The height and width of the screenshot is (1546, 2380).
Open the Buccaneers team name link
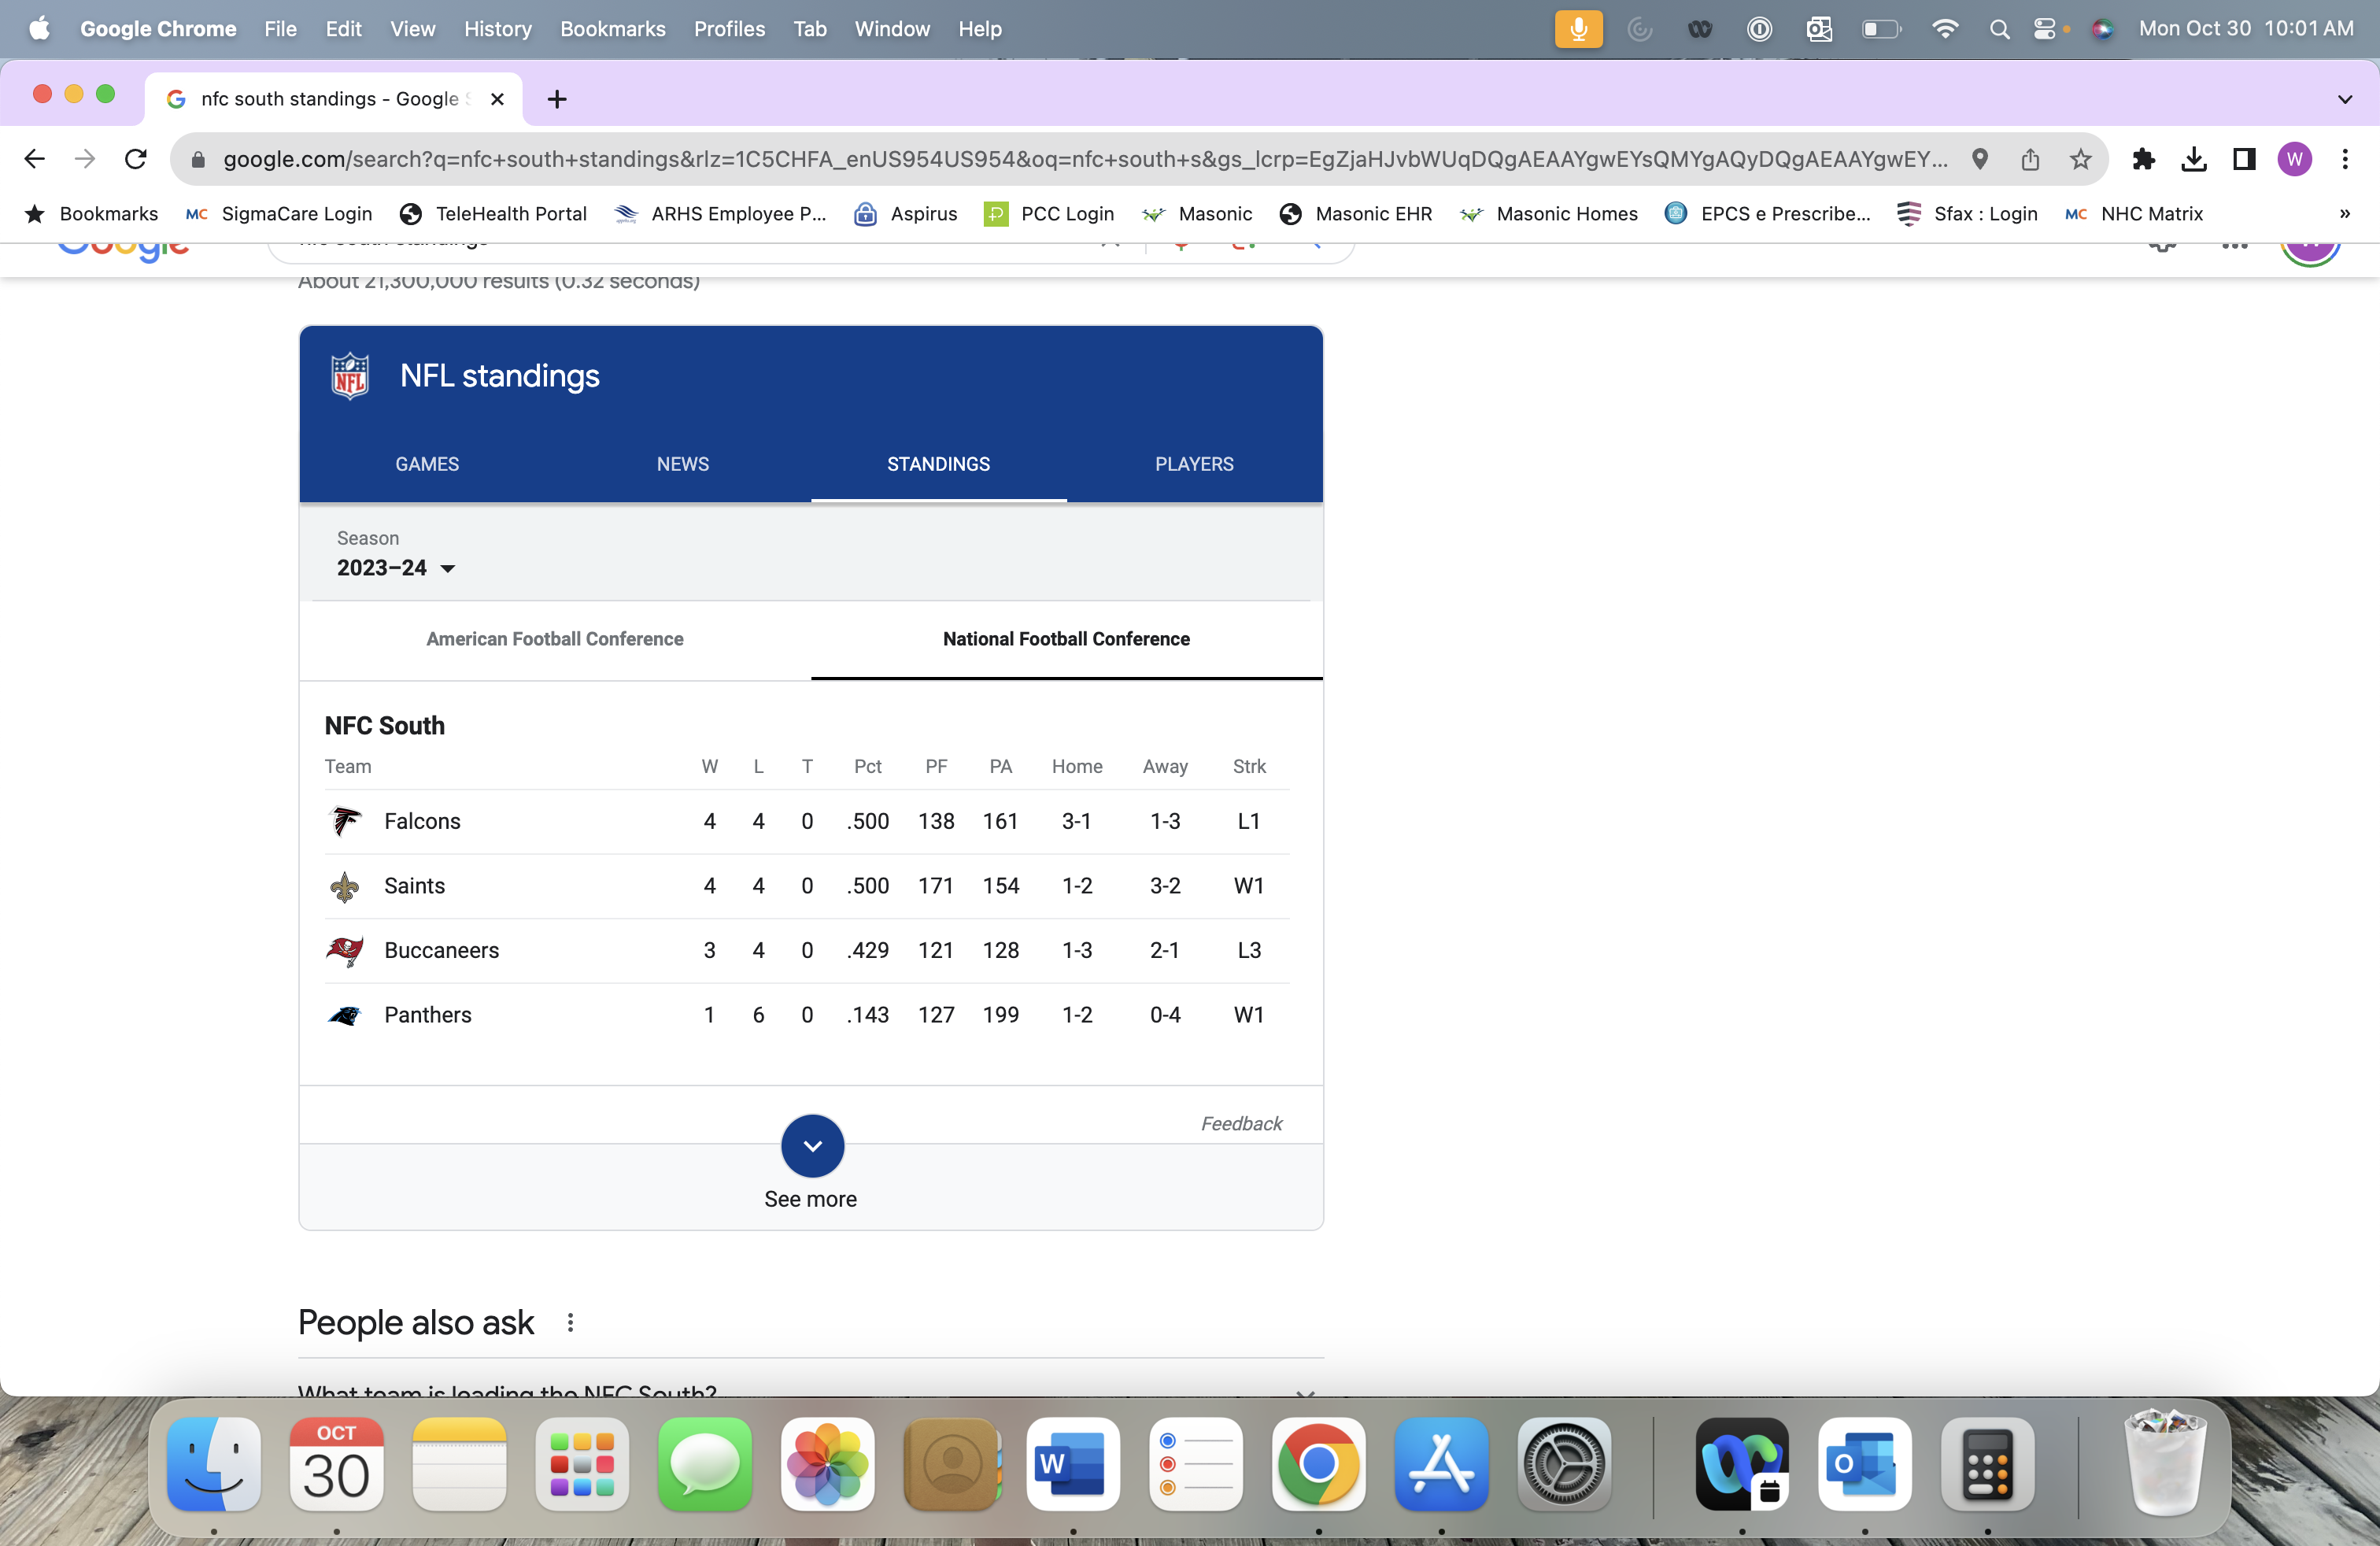pos(441,950)
